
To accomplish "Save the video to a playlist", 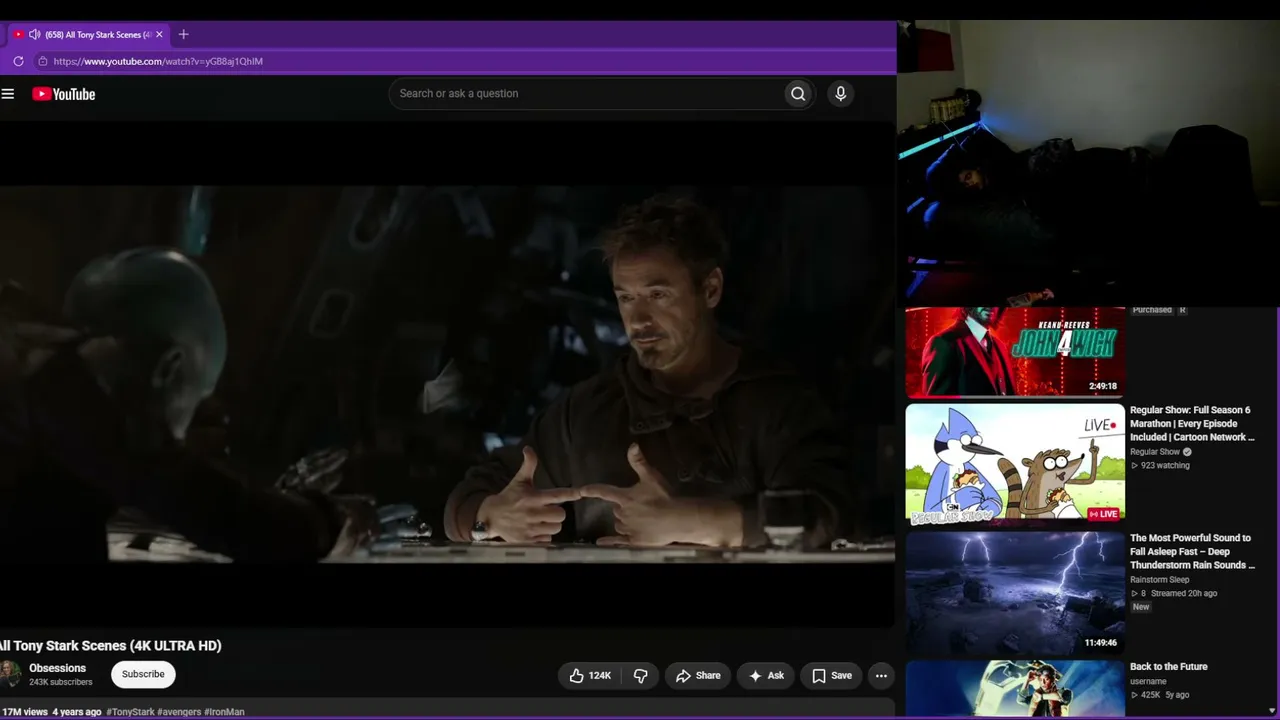I will click(x=832, y=676).
